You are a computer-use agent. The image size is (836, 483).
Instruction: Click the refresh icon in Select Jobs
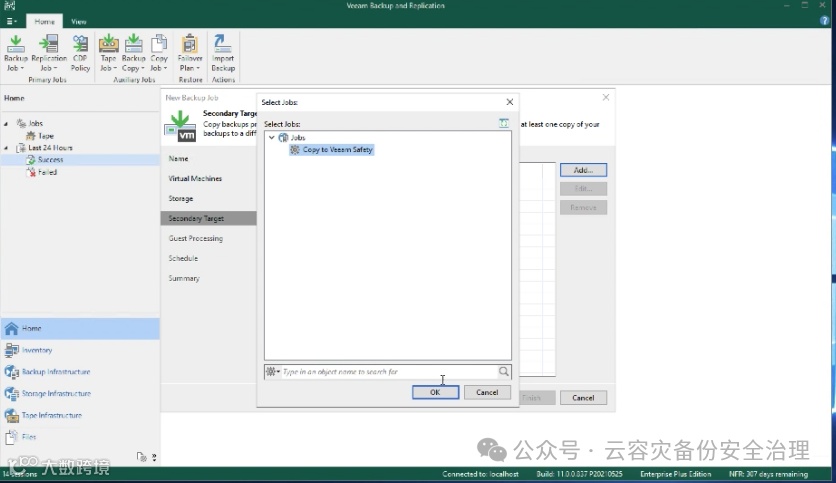(504, 123)
